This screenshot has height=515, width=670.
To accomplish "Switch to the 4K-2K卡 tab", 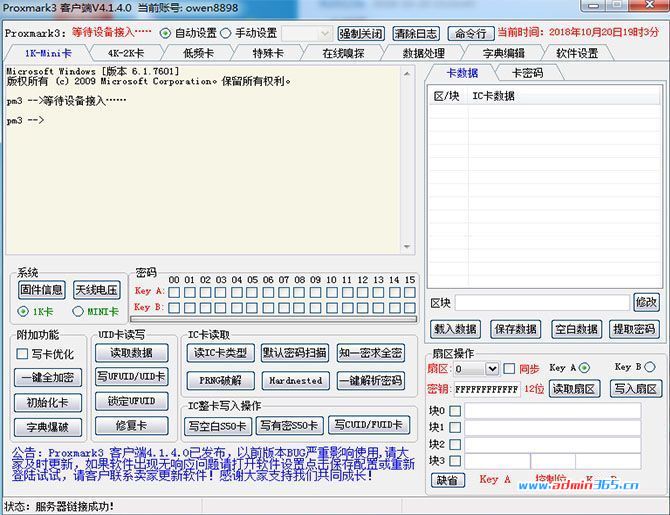I will [126, 53].
